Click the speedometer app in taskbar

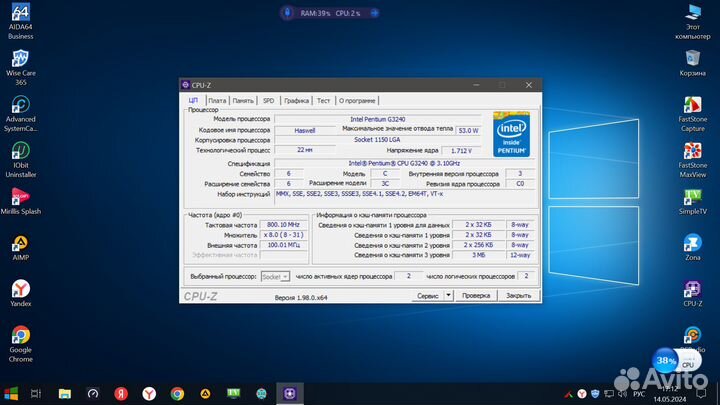click(x=93, y=394)
